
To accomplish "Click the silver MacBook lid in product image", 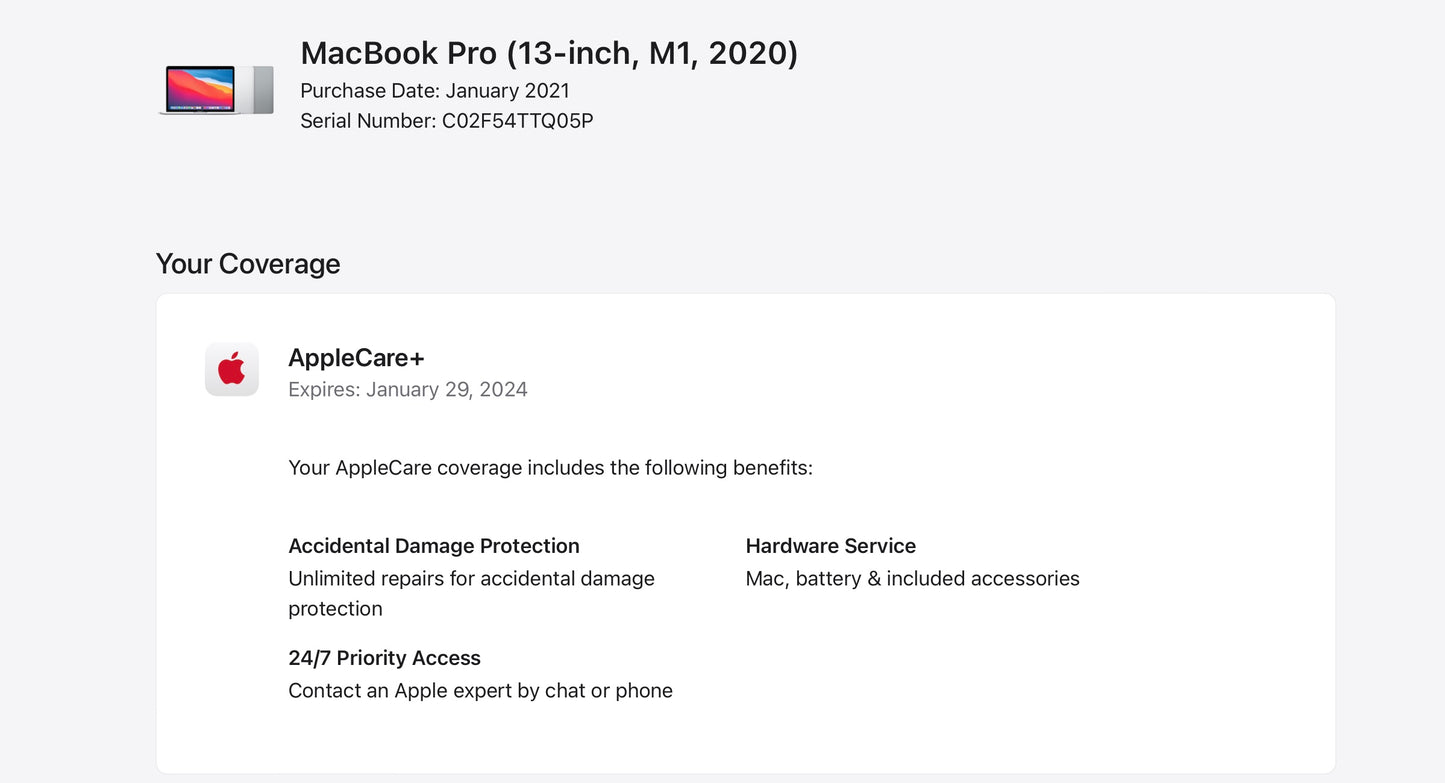I will pyautogui.click(x=260, y=88).
